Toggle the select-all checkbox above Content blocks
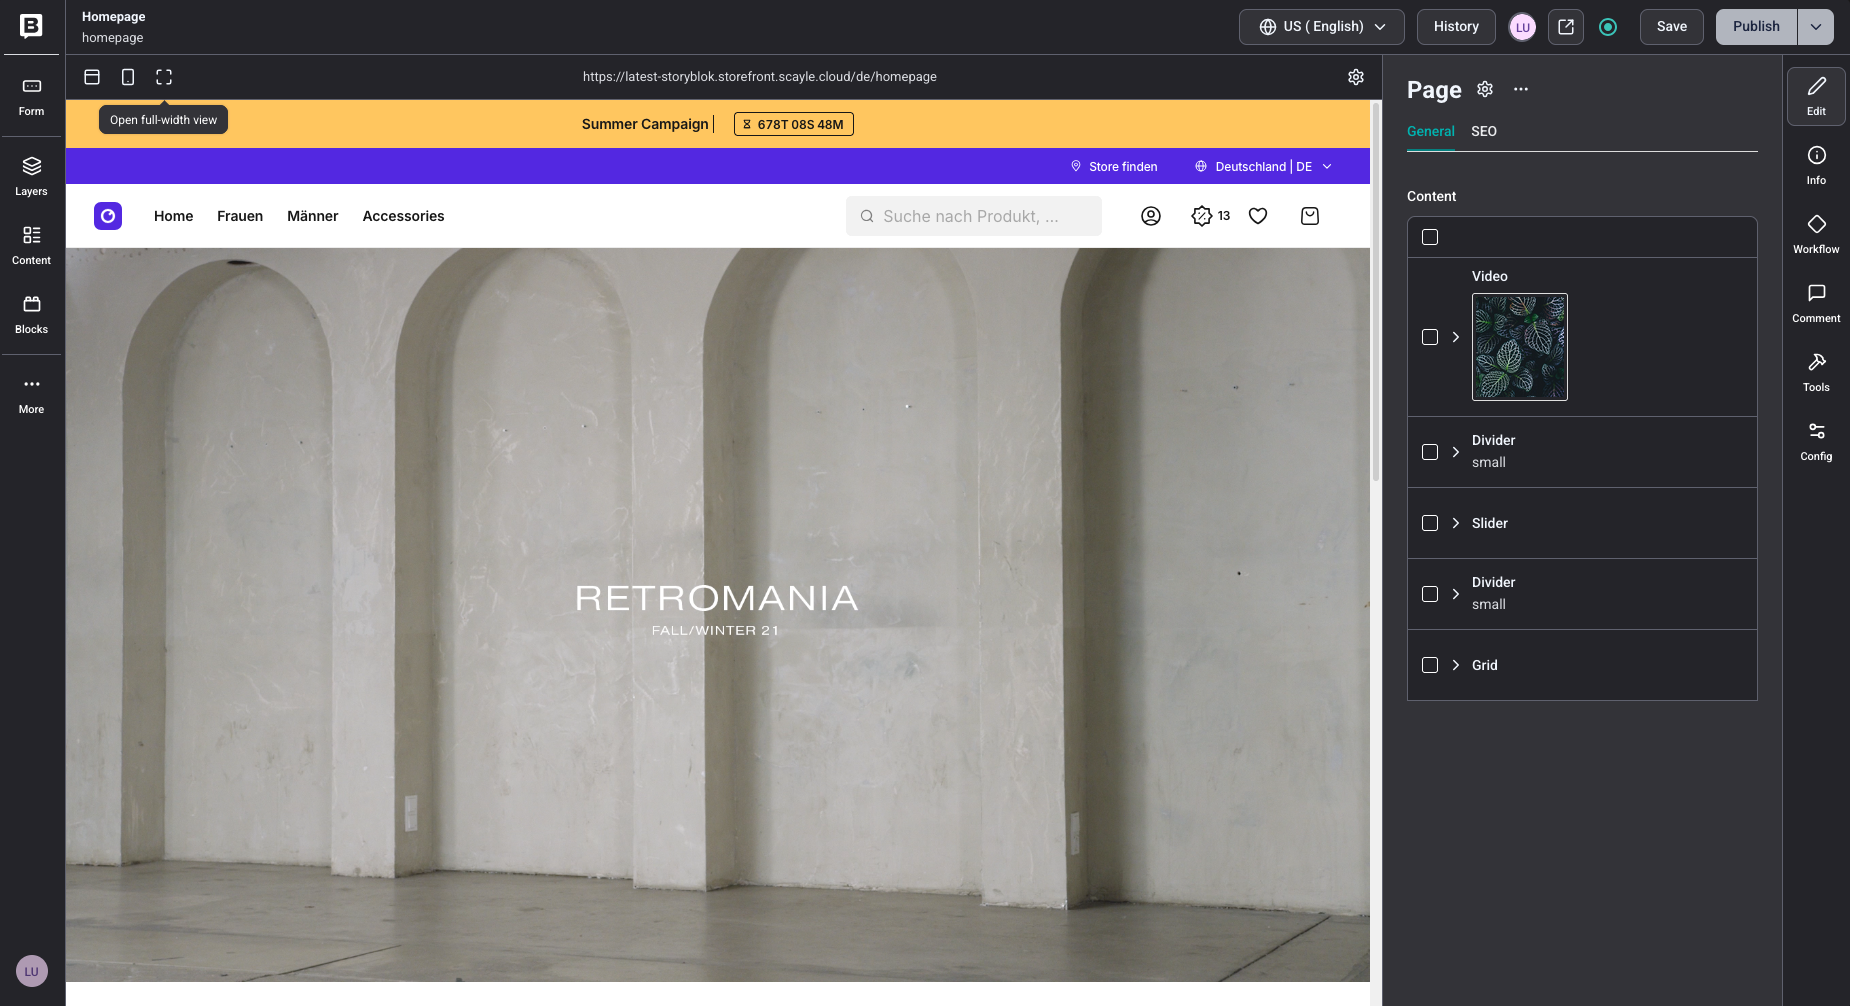 1430,237
